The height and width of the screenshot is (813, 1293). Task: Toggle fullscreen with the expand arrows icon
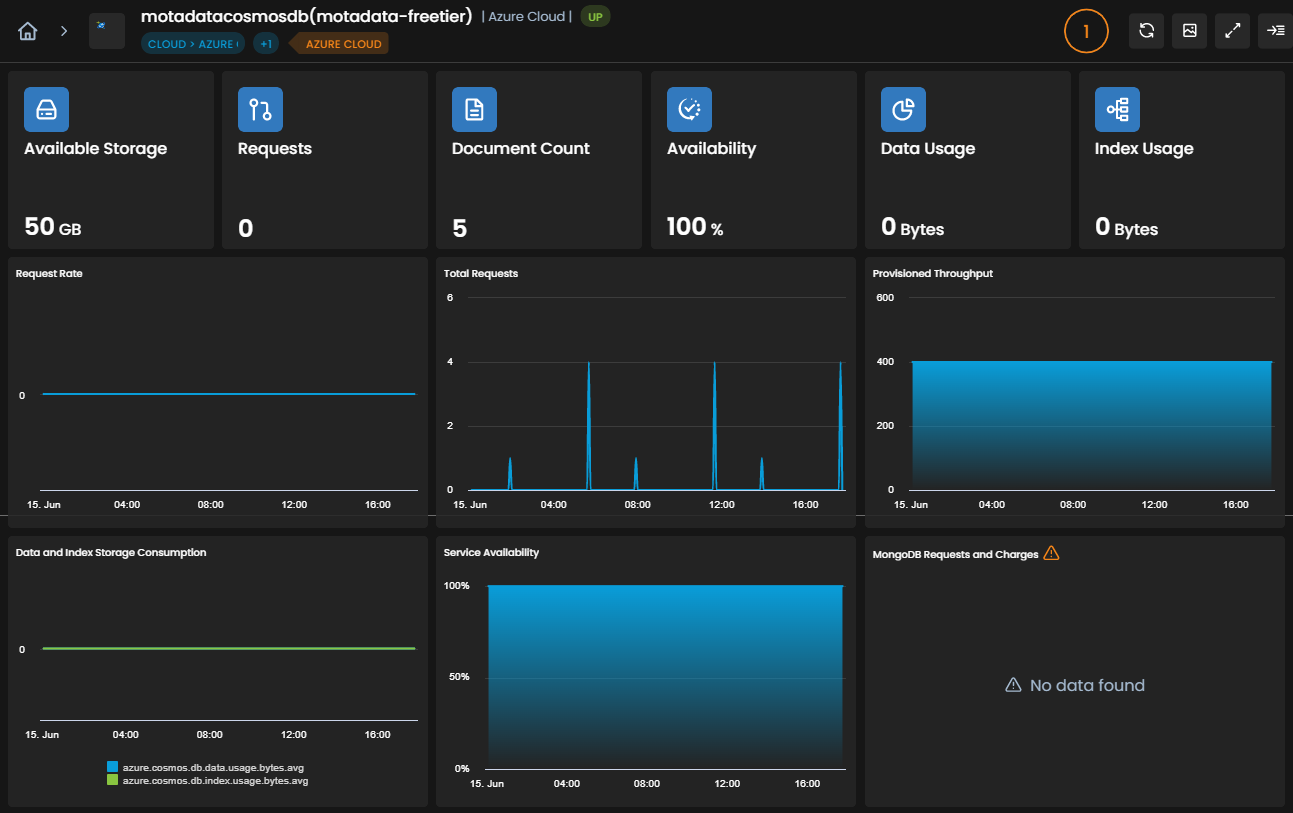pos(1233,31)
